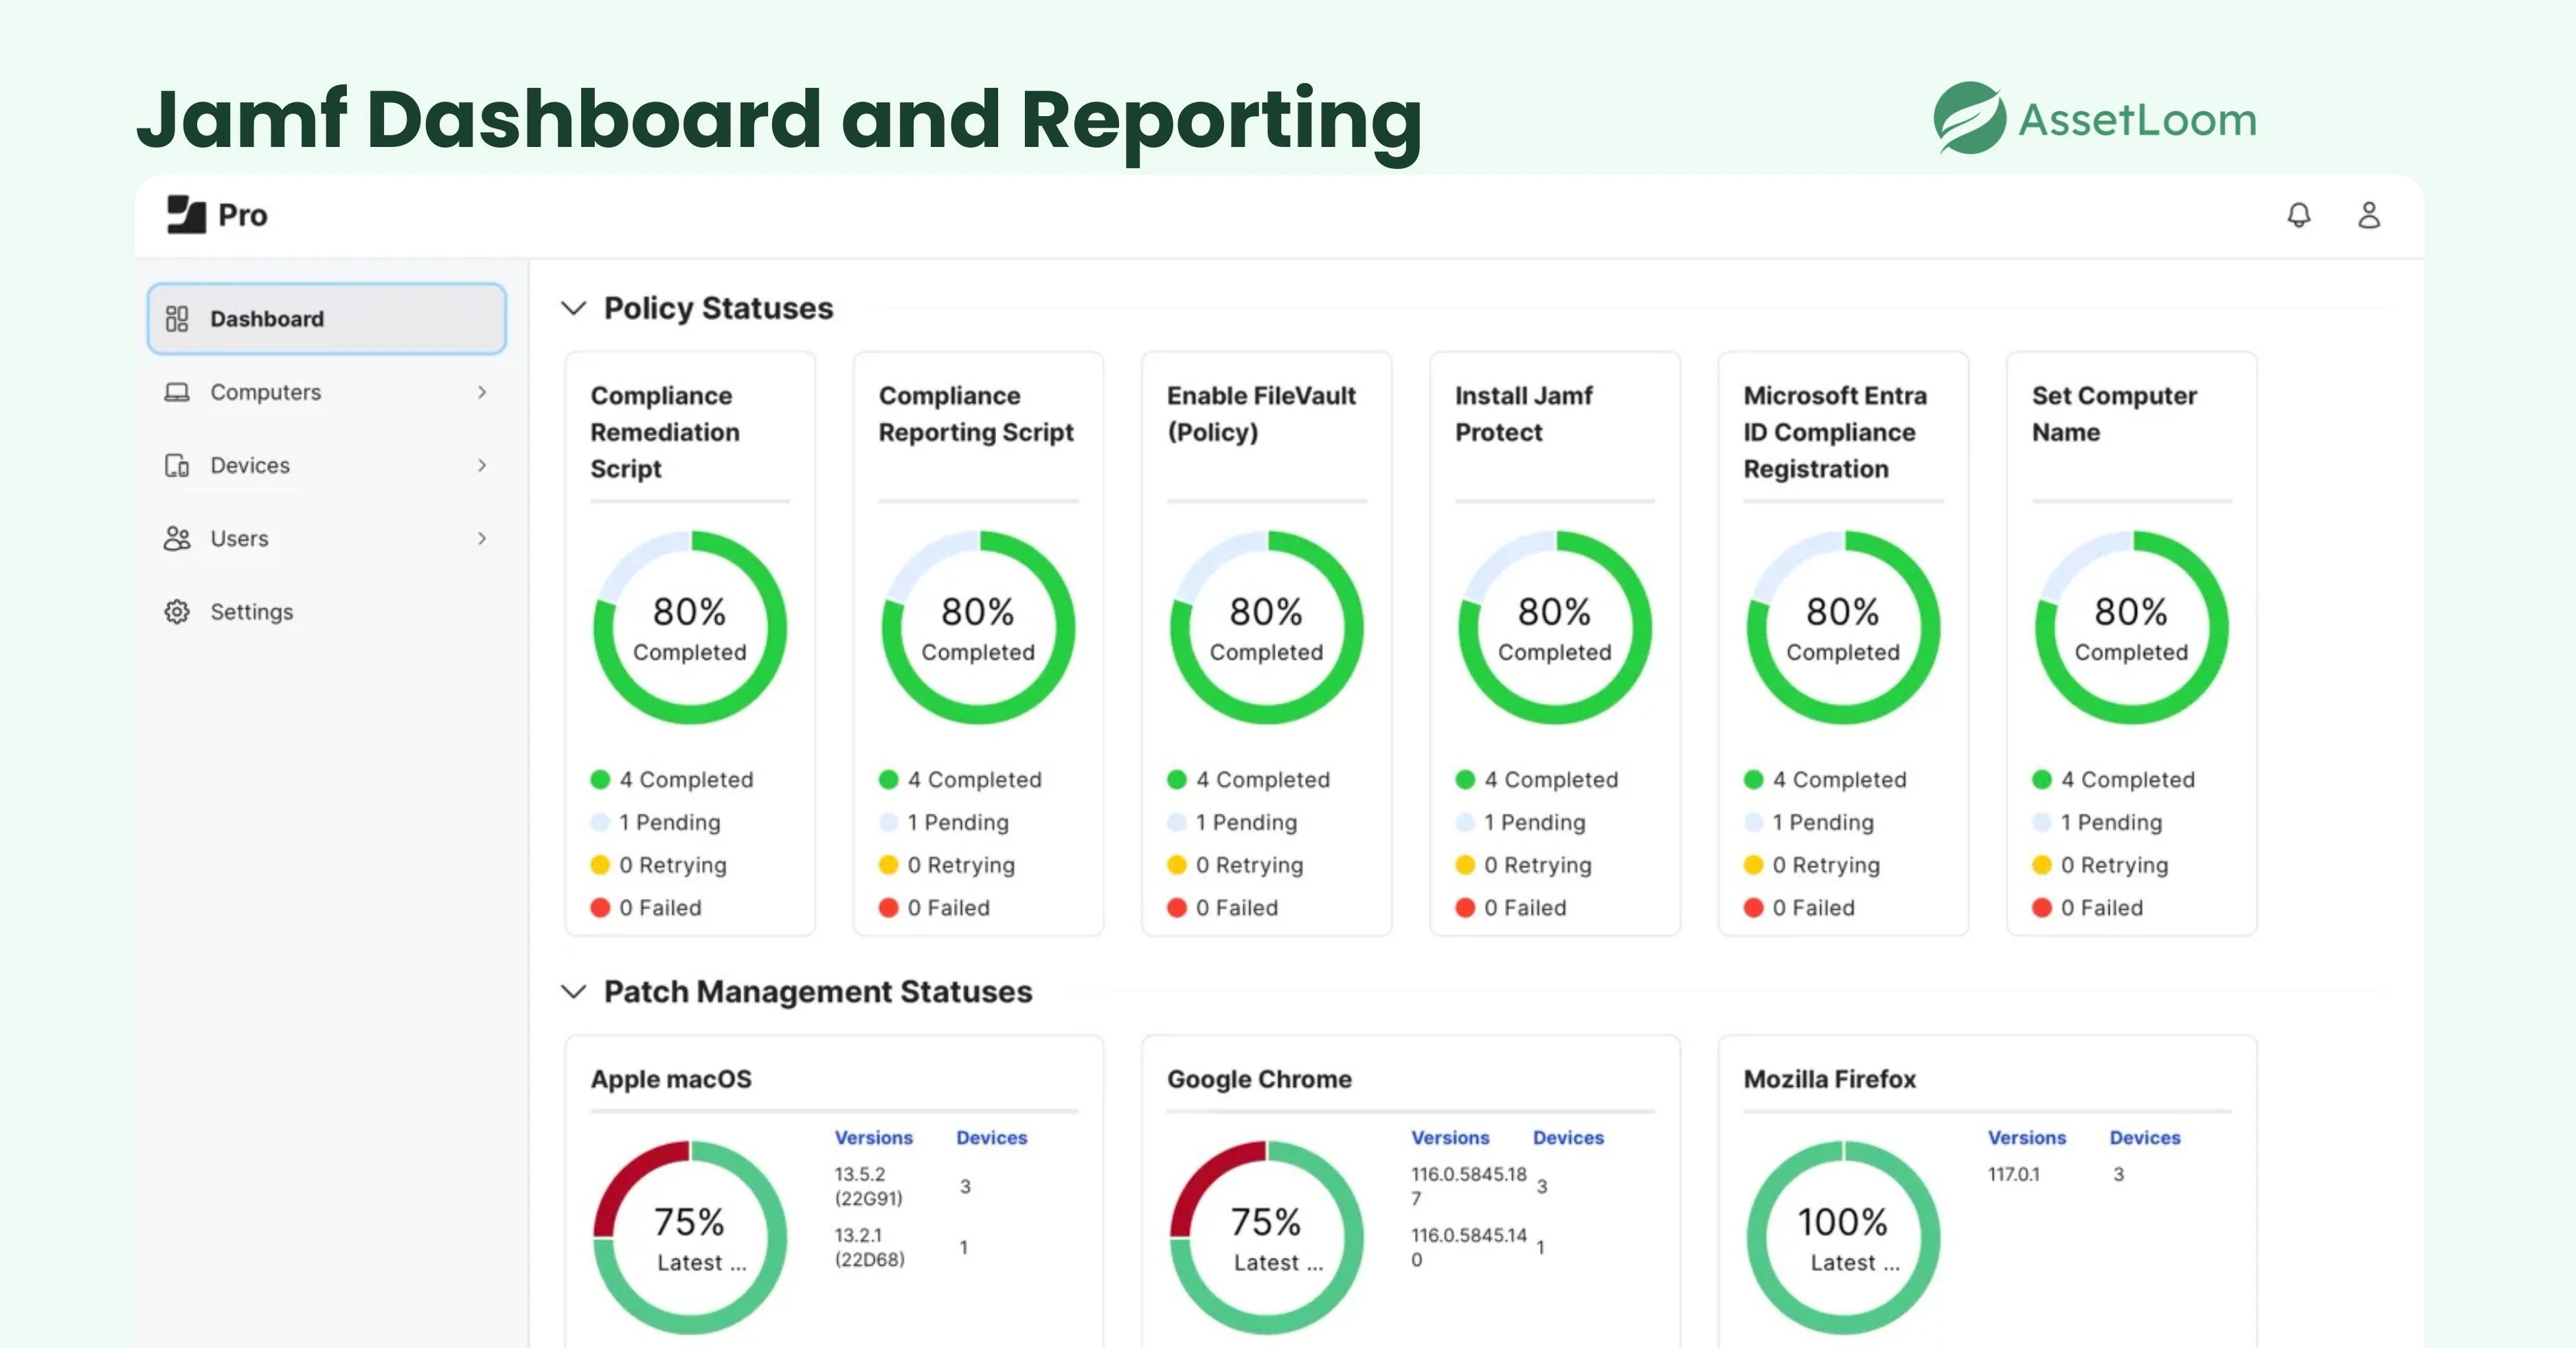Expand the Devices submenu chevron
The width and height of the screenshot is (2576, 1348).
(x=482, y=466)
